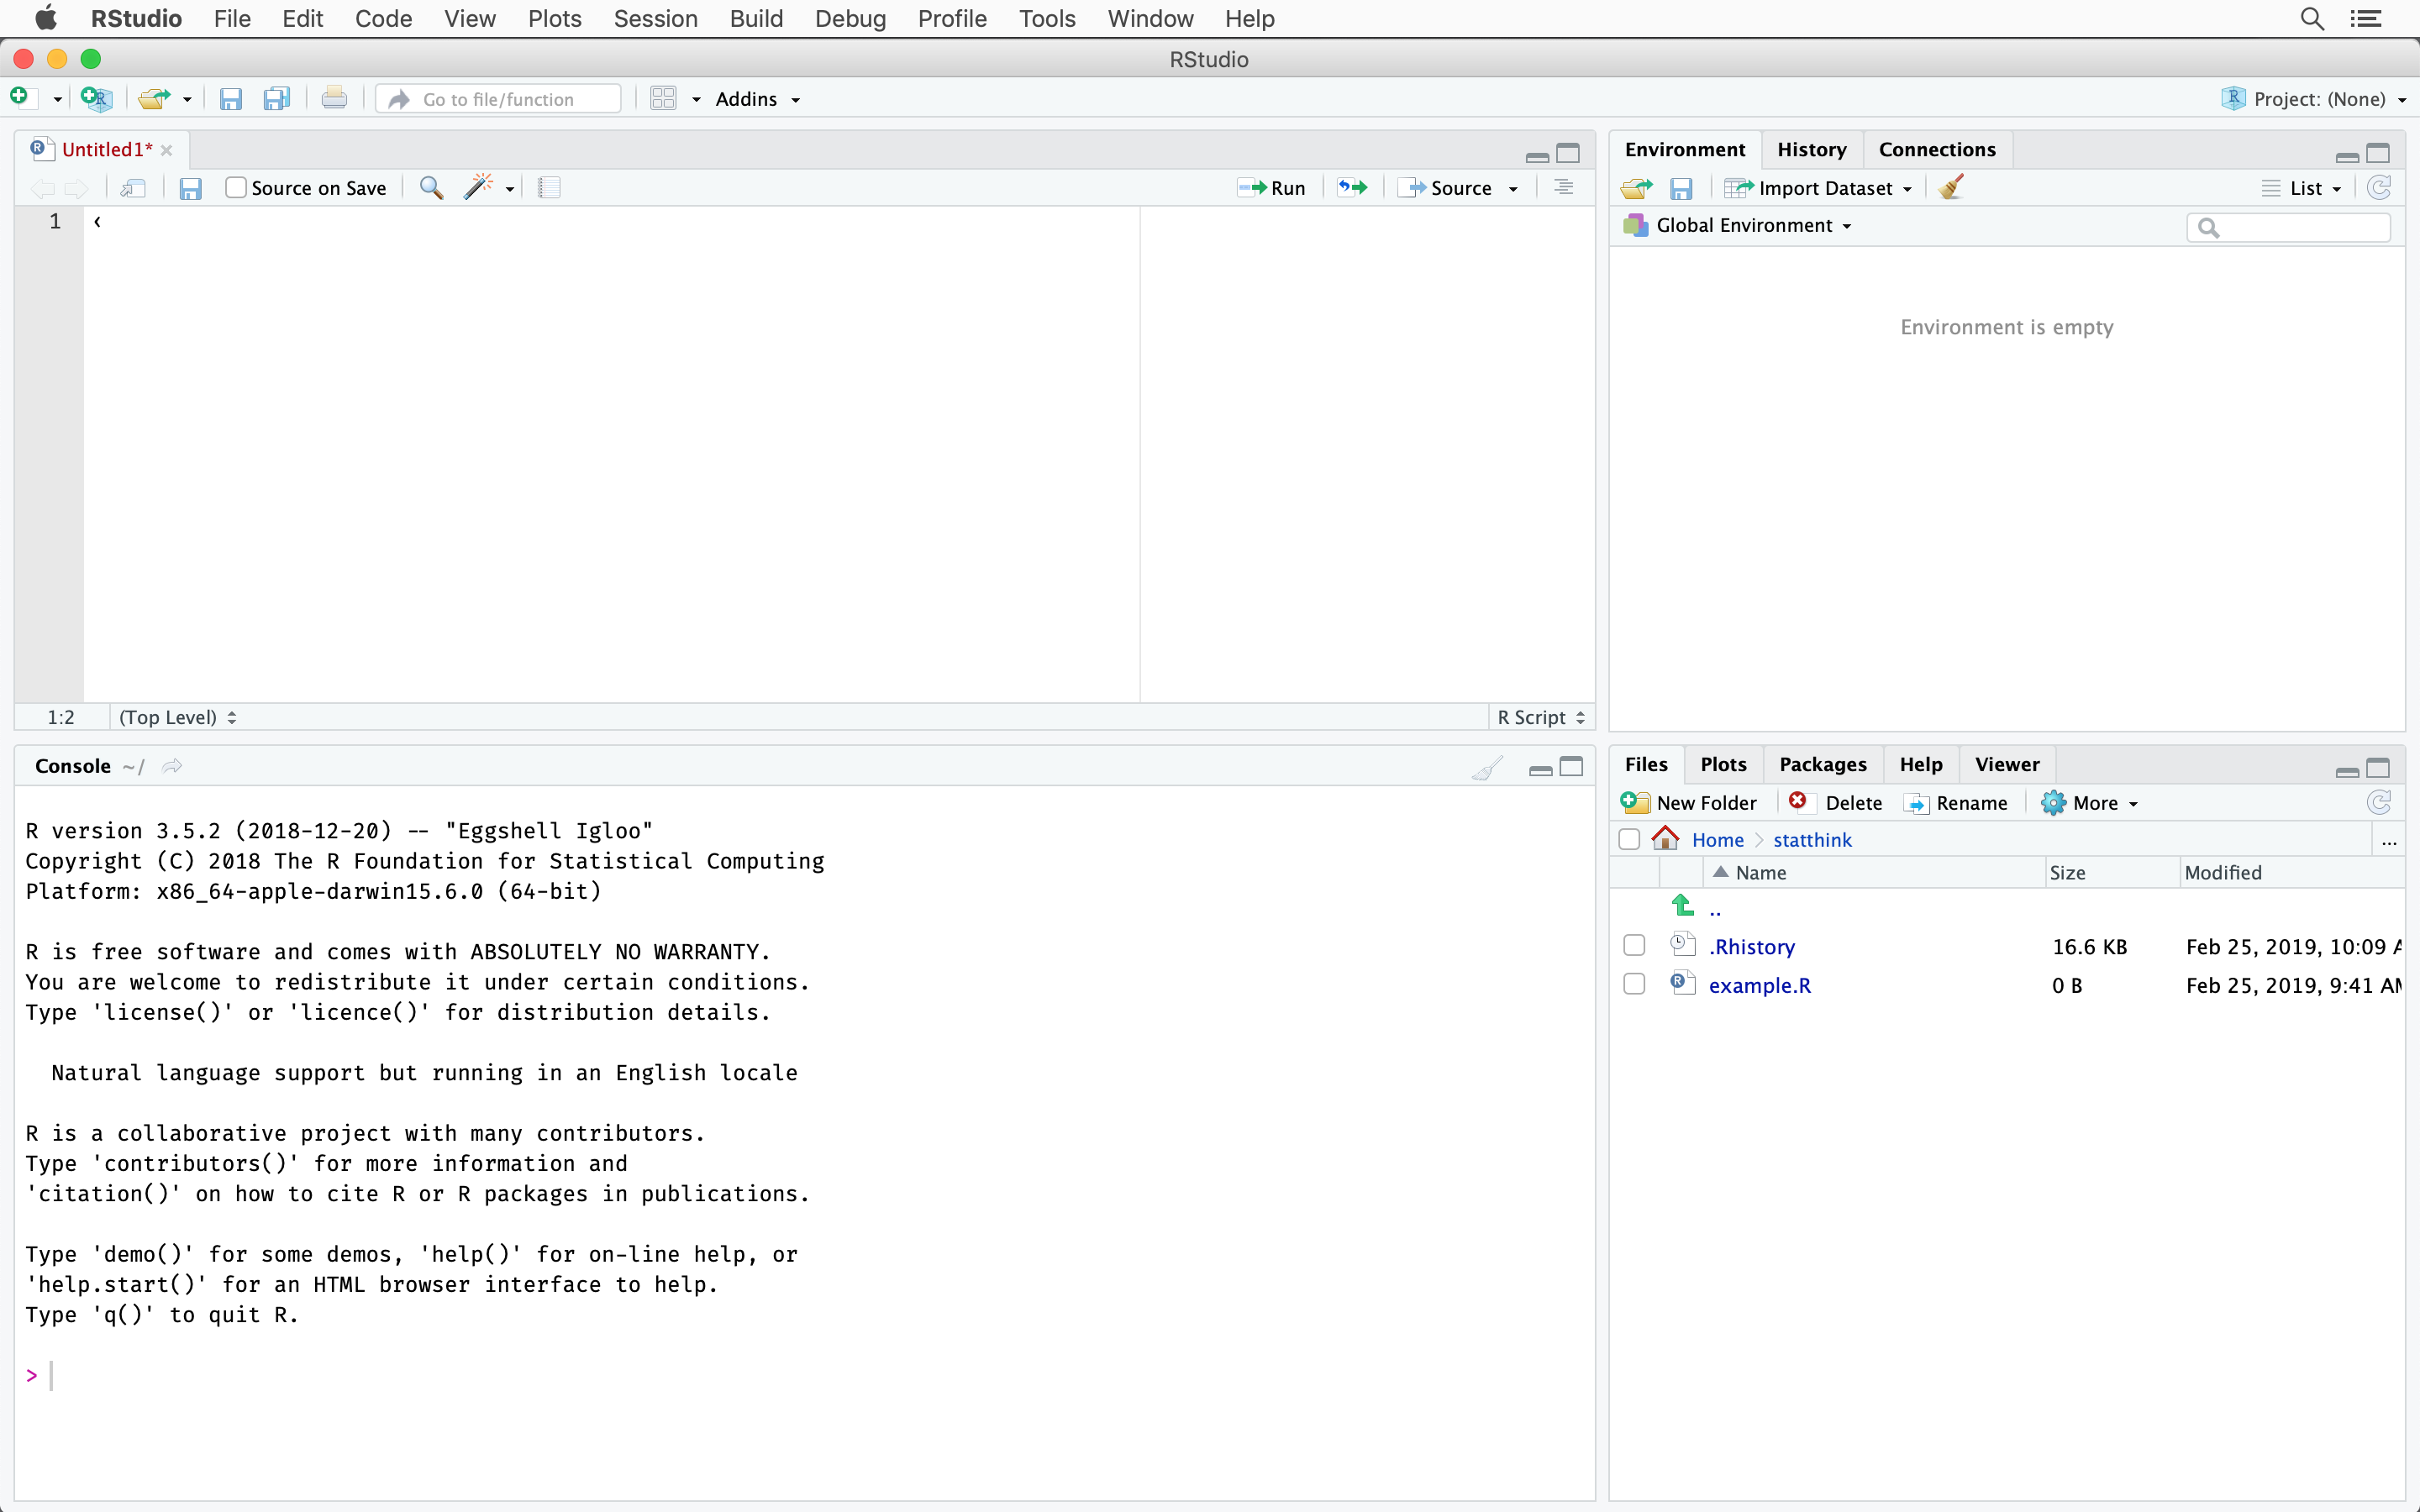Click the Go to file/function field

[x=499, y=99]
